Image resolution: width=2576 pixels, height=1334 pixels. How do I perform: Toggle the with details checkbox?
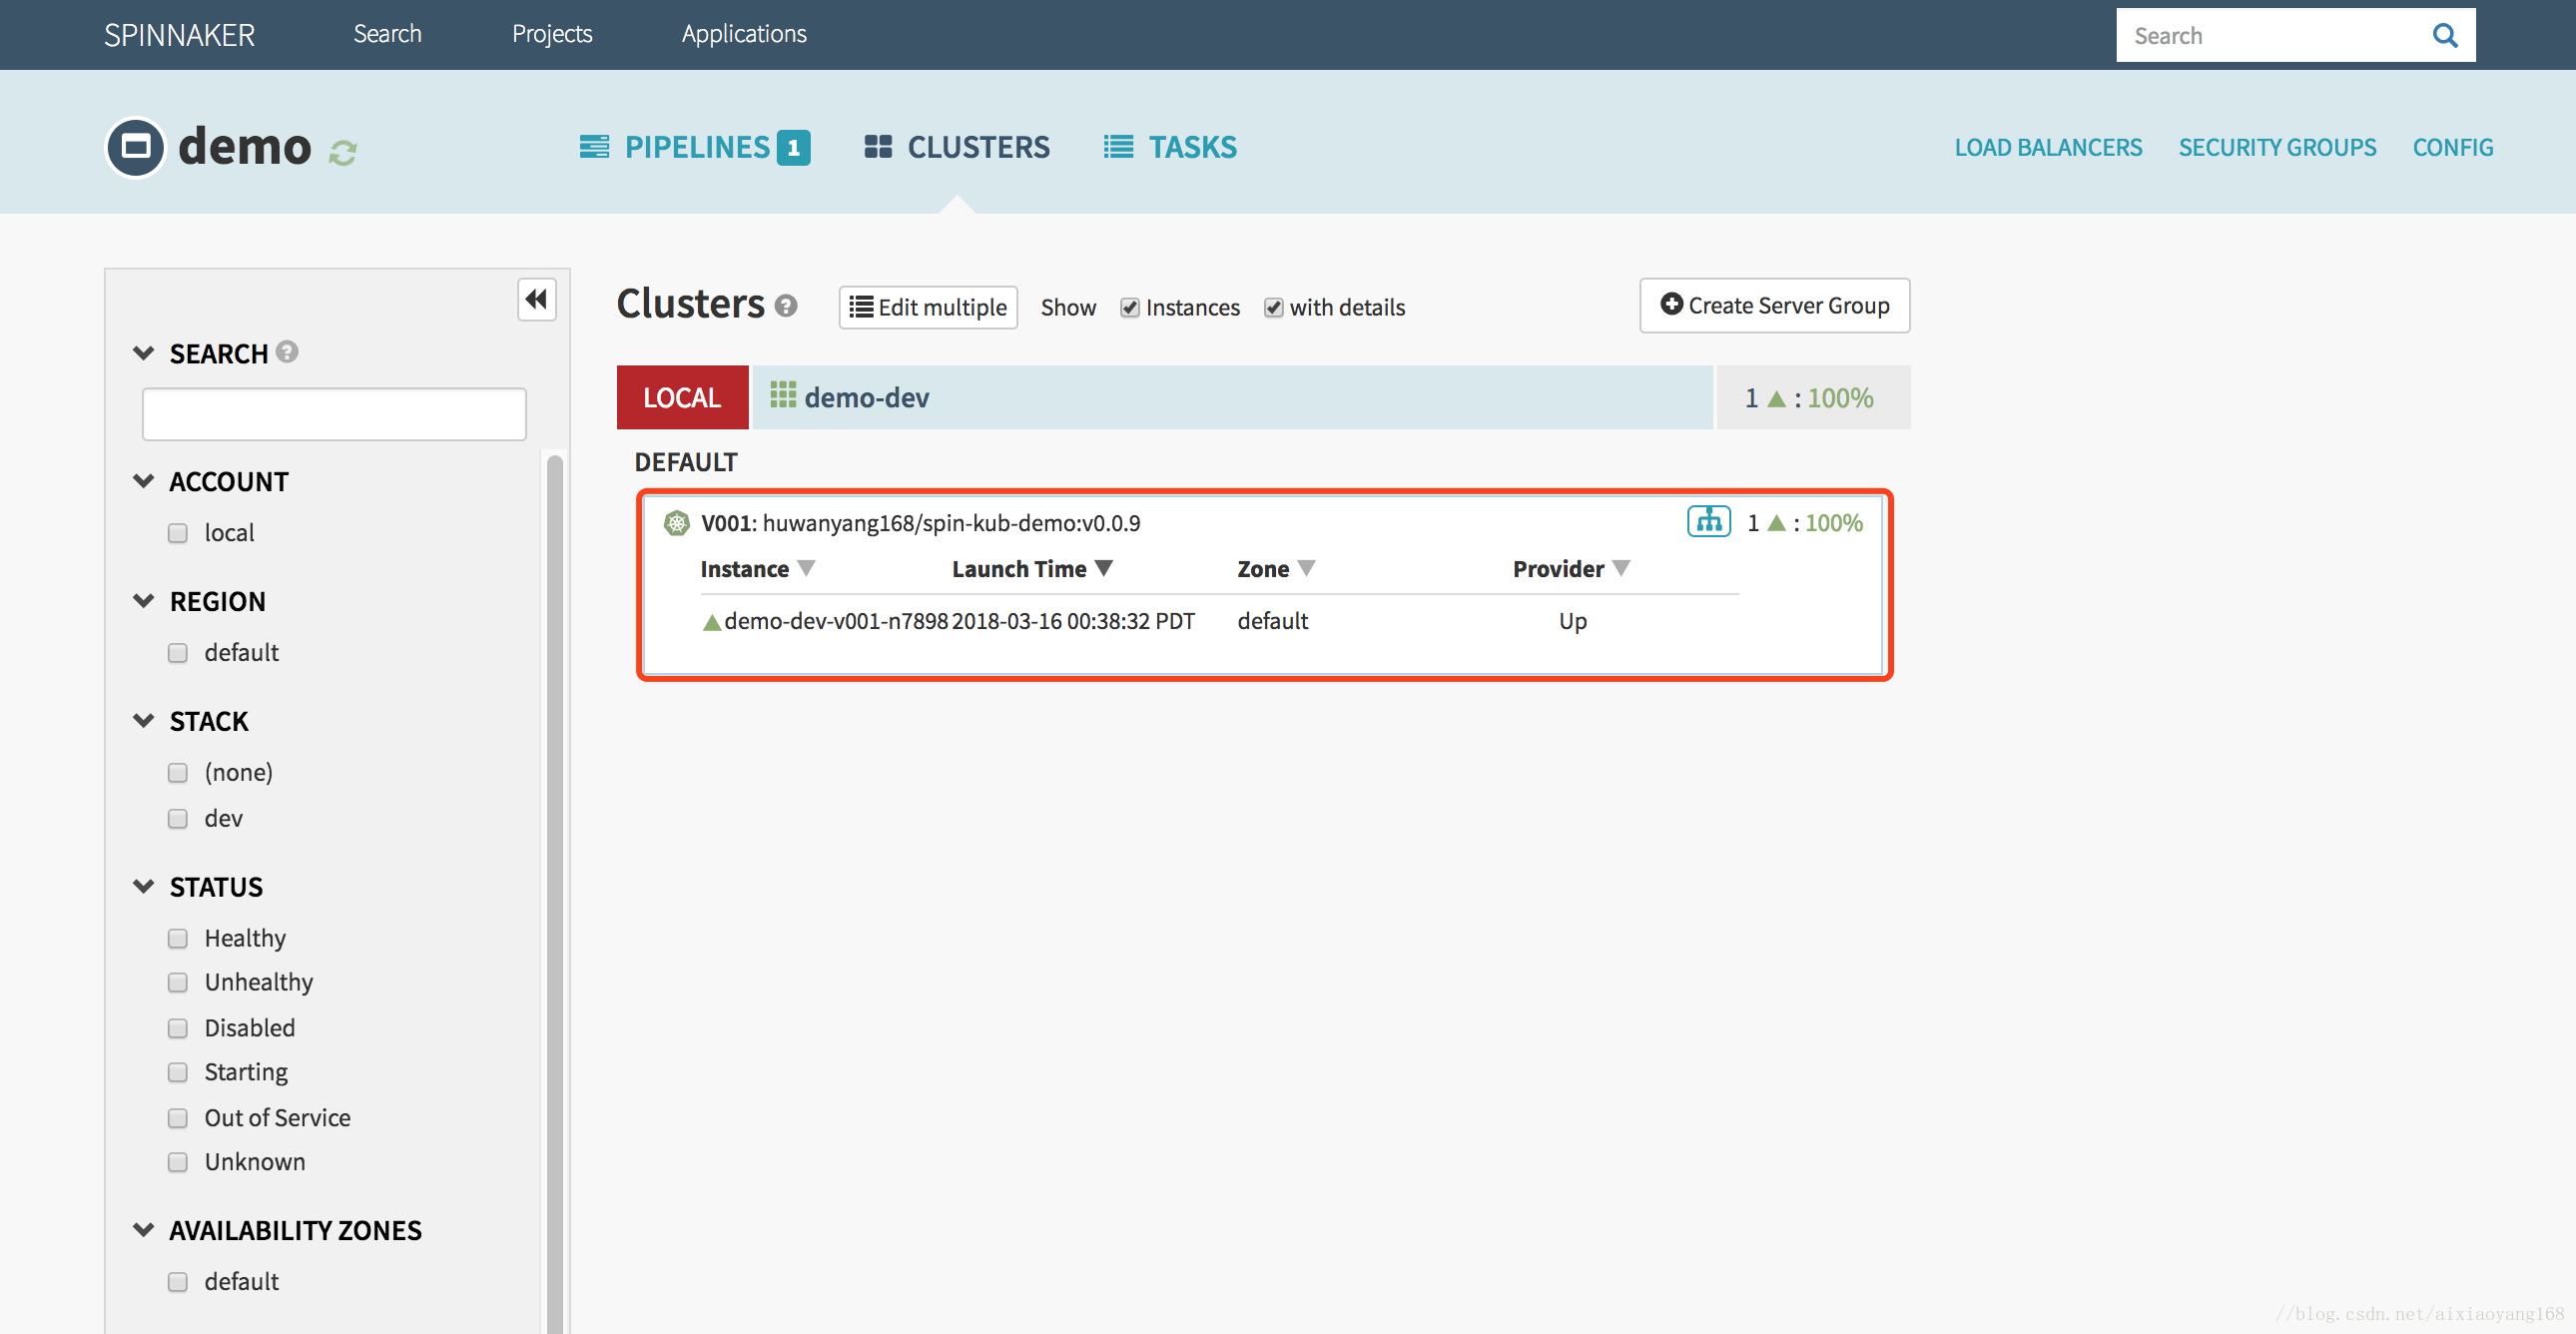click(1273, 308)
